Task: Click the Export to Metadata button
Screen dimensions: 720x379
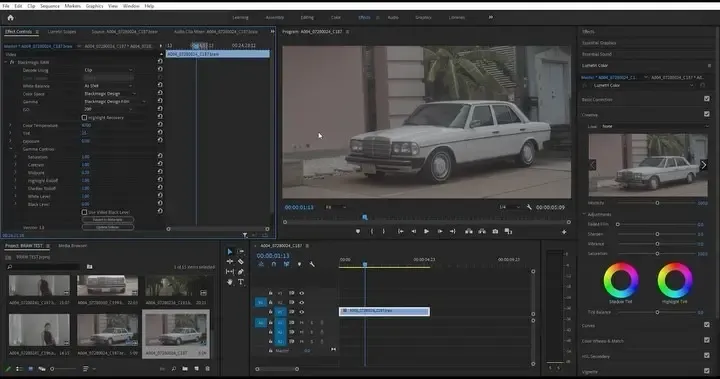Action: [x=108, y=220]
